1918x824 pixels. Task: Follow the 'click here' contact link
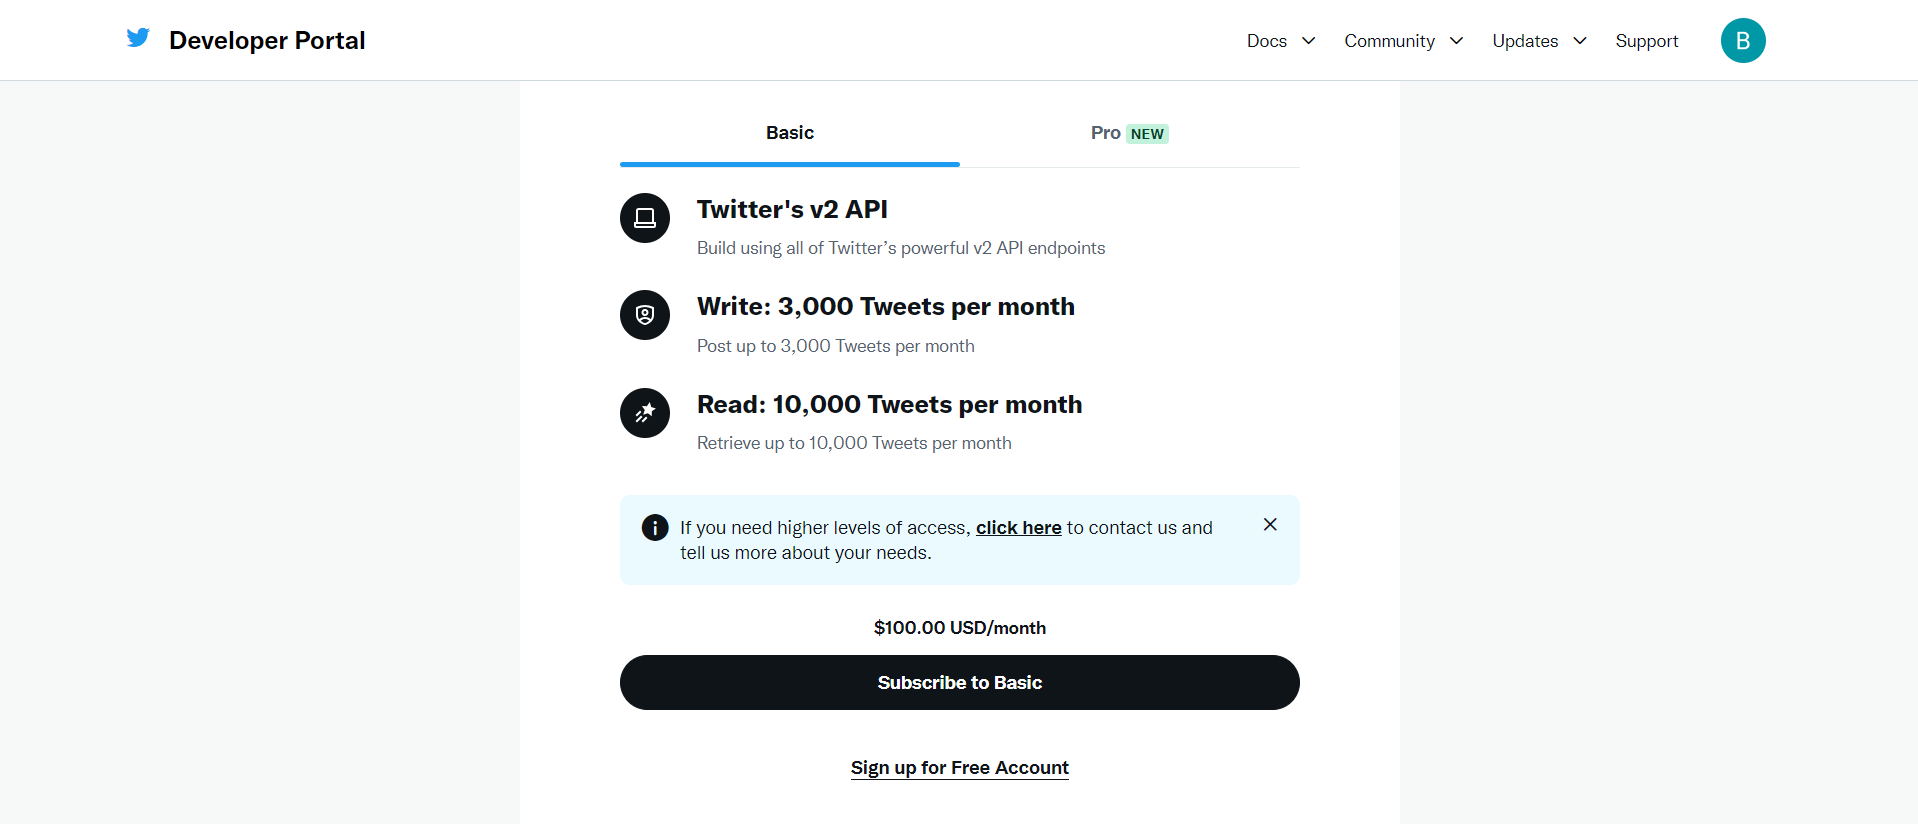pyautogui.click(x=1018, y=528)
